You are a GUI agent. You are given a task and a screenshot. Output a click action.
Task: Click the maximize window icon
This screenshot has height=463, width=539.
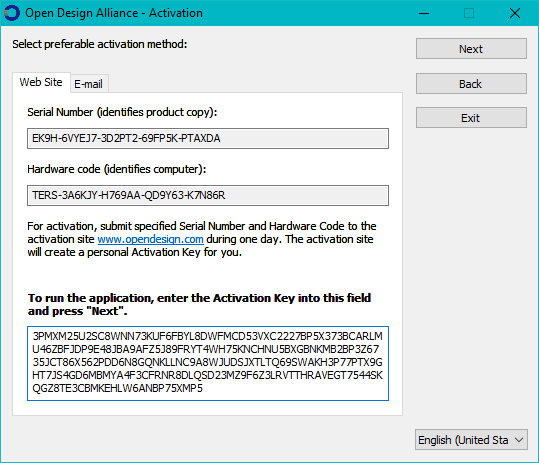pos(469,13)
